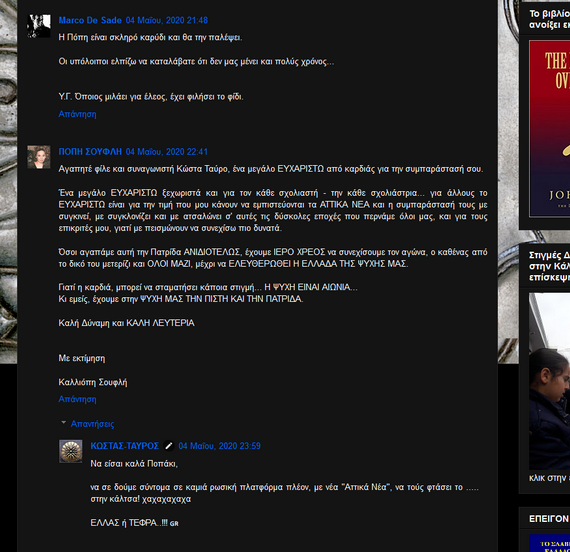
Task: Click Marco De Sade's profile avatar
Action: coord(39,26)
